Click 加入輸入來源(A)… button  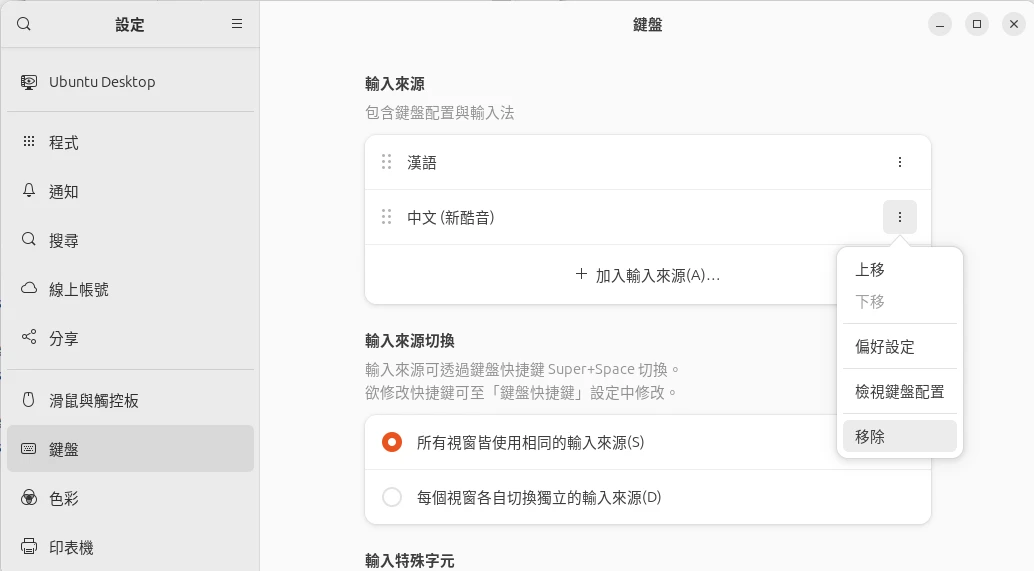(x=648, y=275)
